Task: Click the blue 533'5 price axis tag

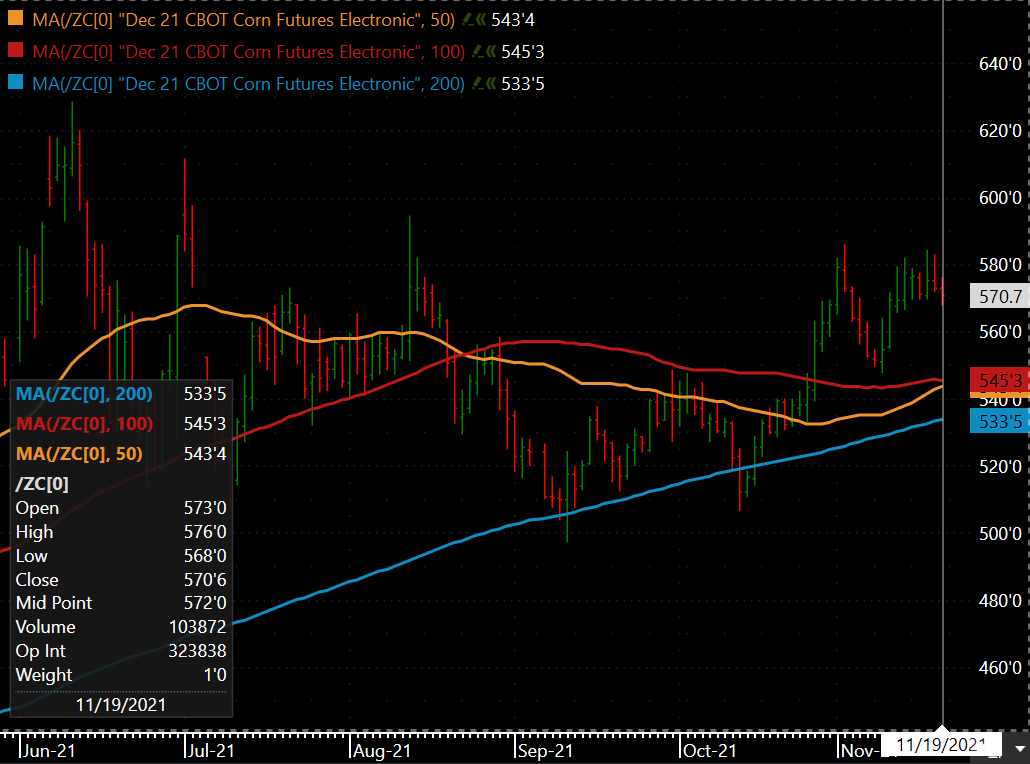Action: [x=1000, y=421]
